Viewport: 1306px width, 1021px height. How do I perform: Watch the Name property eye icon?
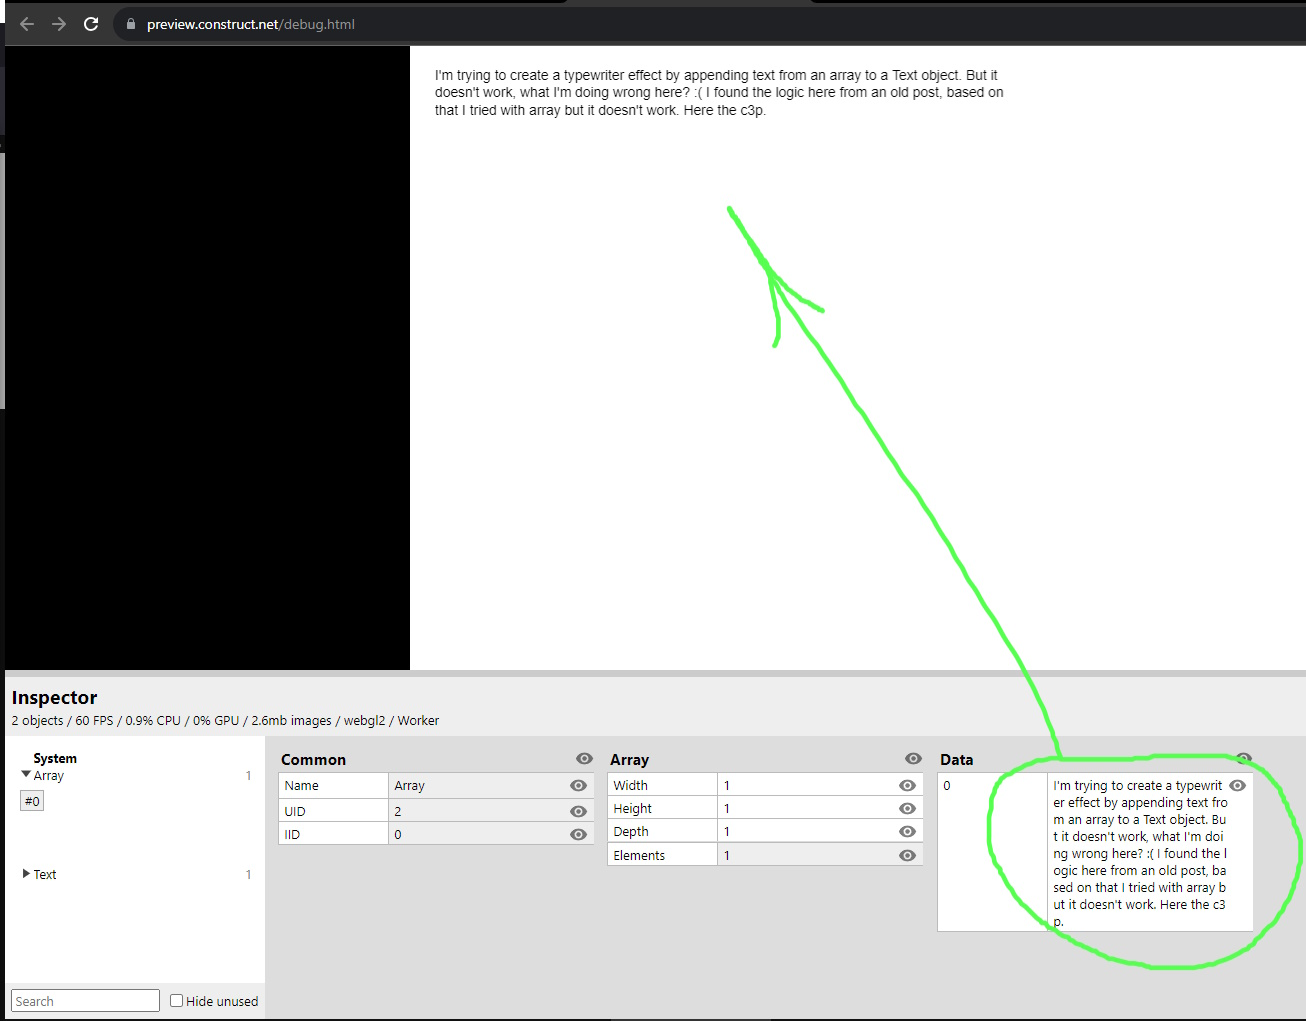pyautogui.click(x=578, y=786)
